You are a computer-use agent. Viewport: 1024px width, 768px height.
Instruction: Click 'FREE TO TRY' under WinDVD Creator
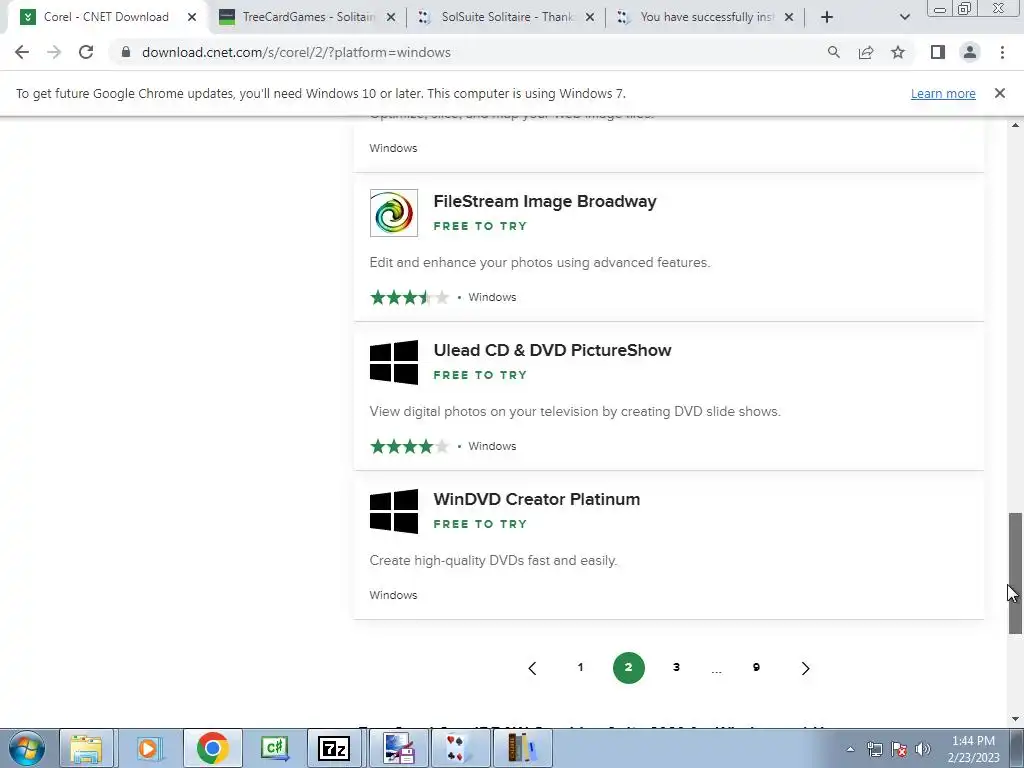480,524
